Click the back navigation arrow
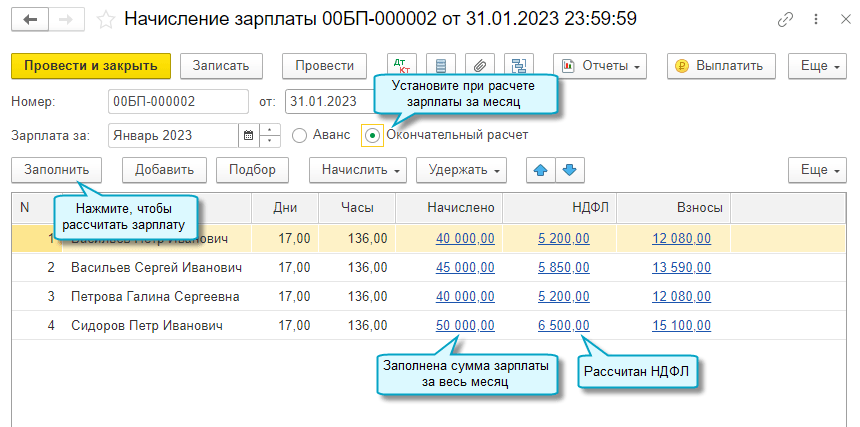 pyautogui.click(x=32, y=19)
